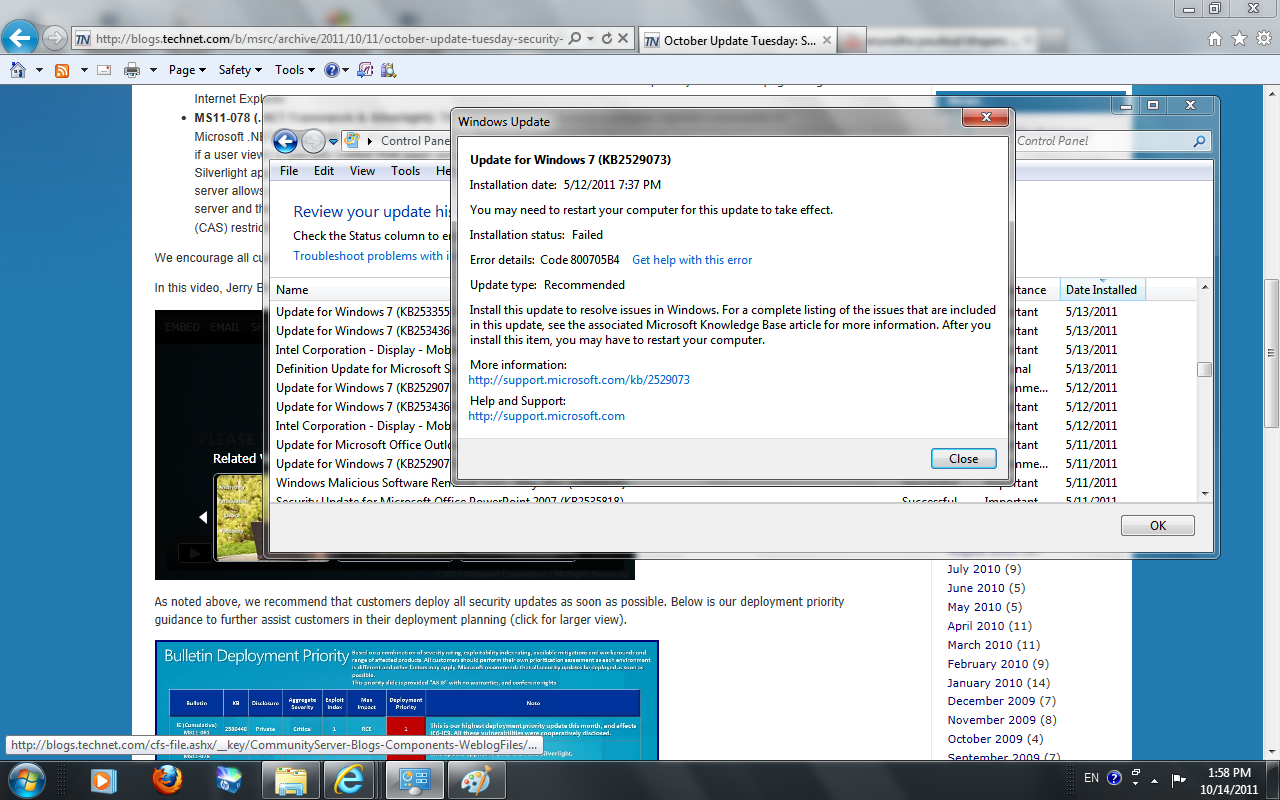
Task: Open View menu in Control Panel
Action: coord(362,171)
